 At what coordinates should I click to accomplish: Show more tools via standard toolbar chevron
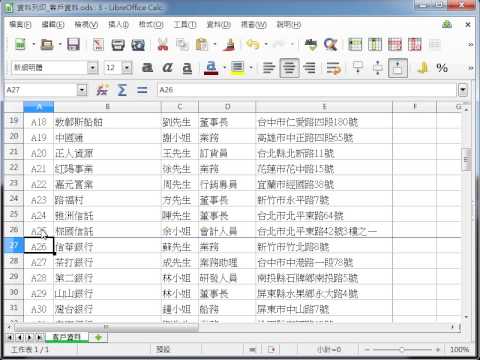(x=471, y=44)
